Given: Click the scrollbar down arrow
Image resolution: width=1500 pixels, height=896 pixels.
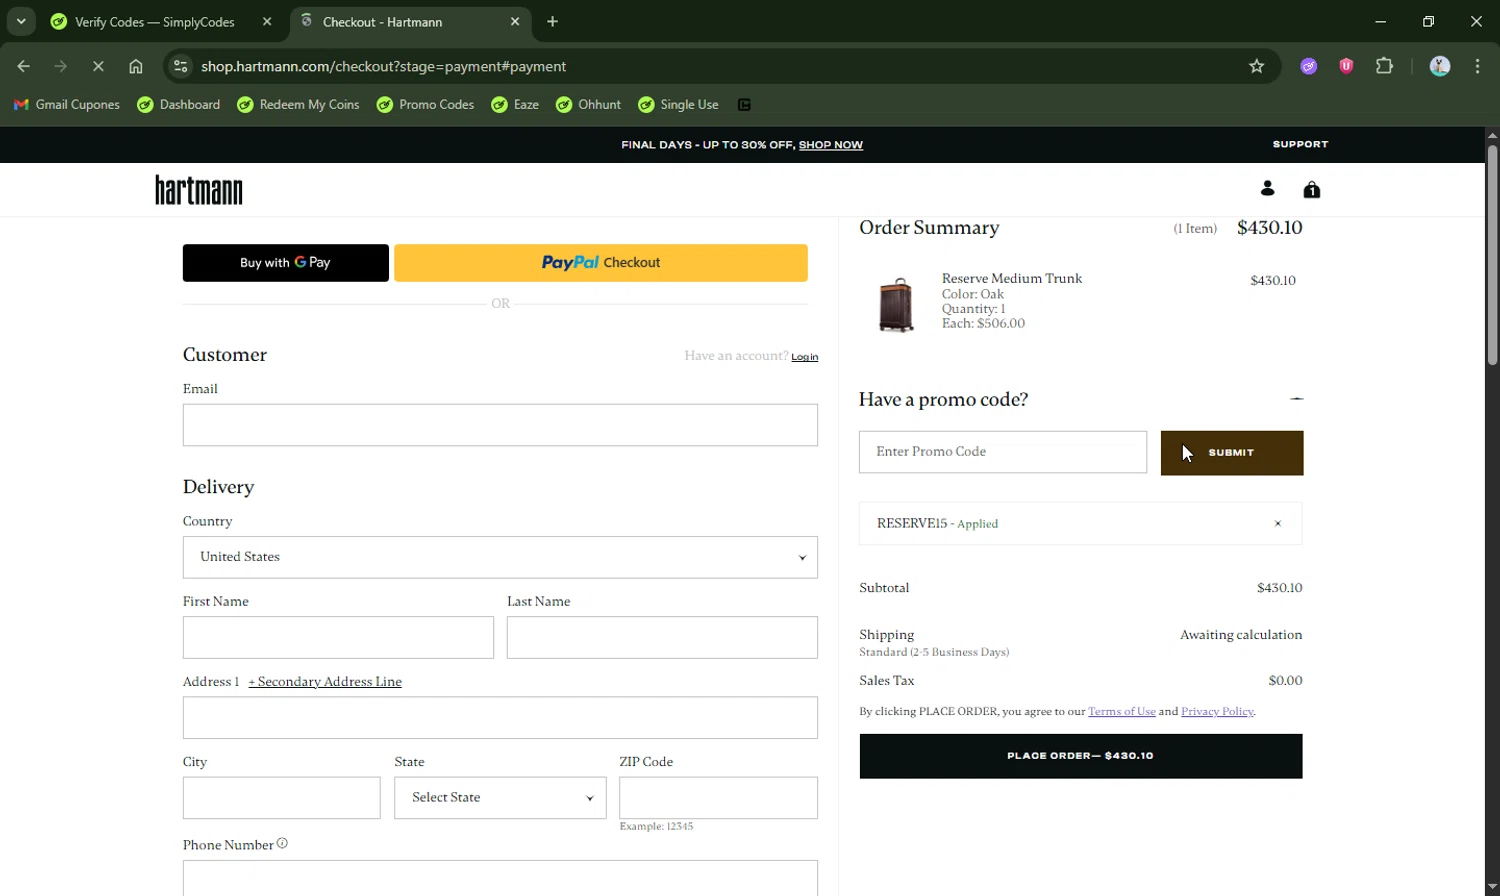Looking at the screenshot, I should coord(1492,887).
